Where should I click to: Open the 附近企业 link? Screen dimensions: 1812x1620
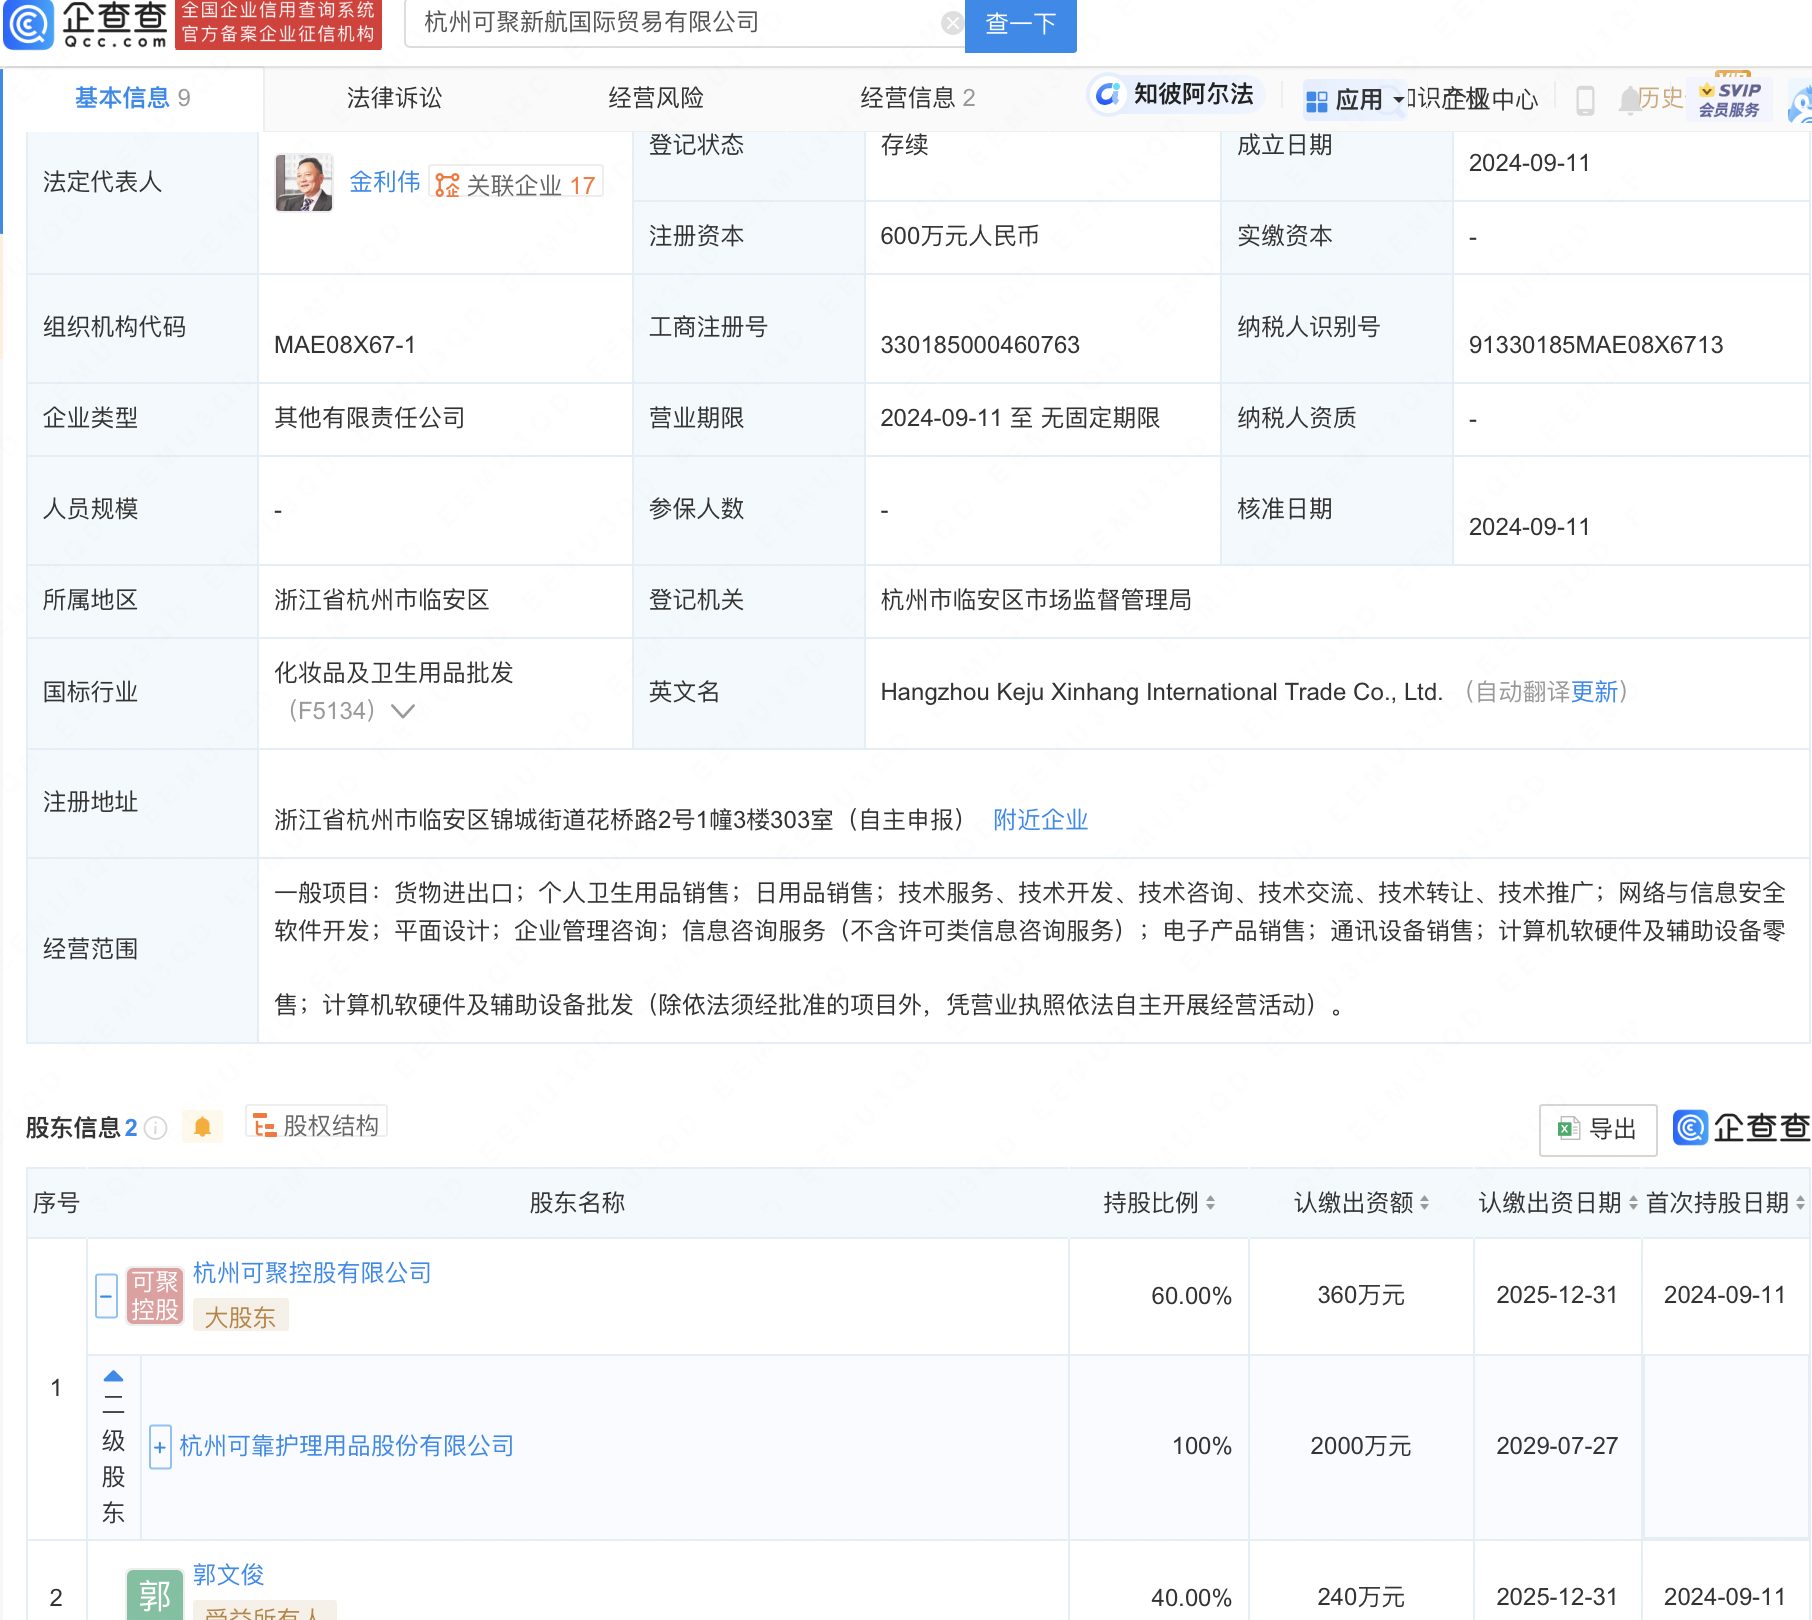tap(1040, 820)
